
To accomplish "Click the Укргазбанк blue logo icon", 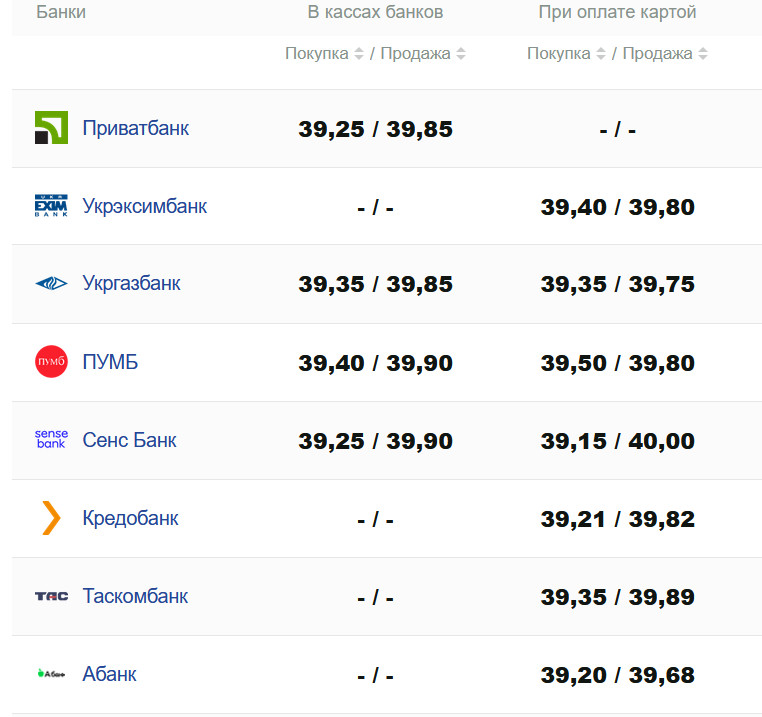I will tap(51, 284).
